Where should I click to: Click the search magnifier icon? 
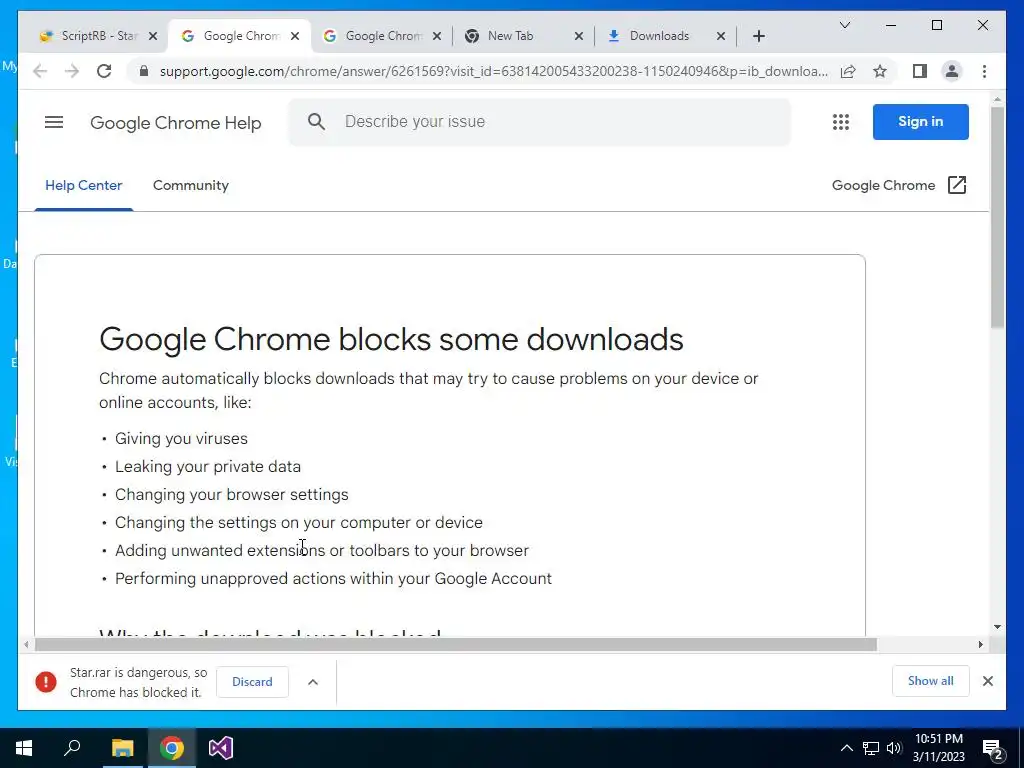point(316,121)
